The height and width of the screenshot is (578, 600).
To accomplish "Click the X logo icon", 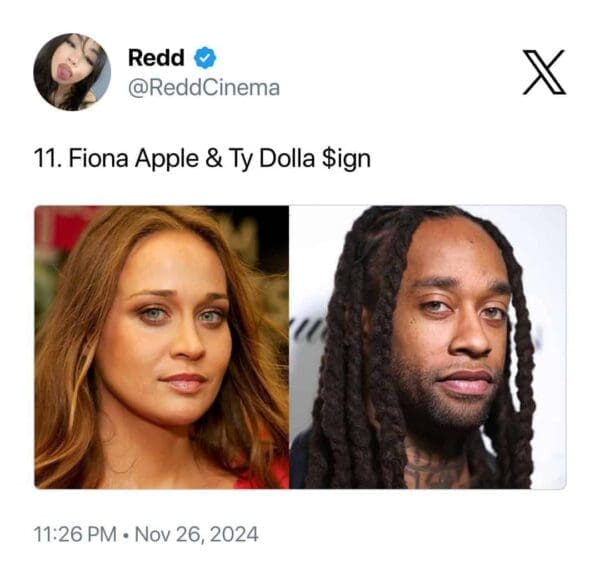I will 544,72.
